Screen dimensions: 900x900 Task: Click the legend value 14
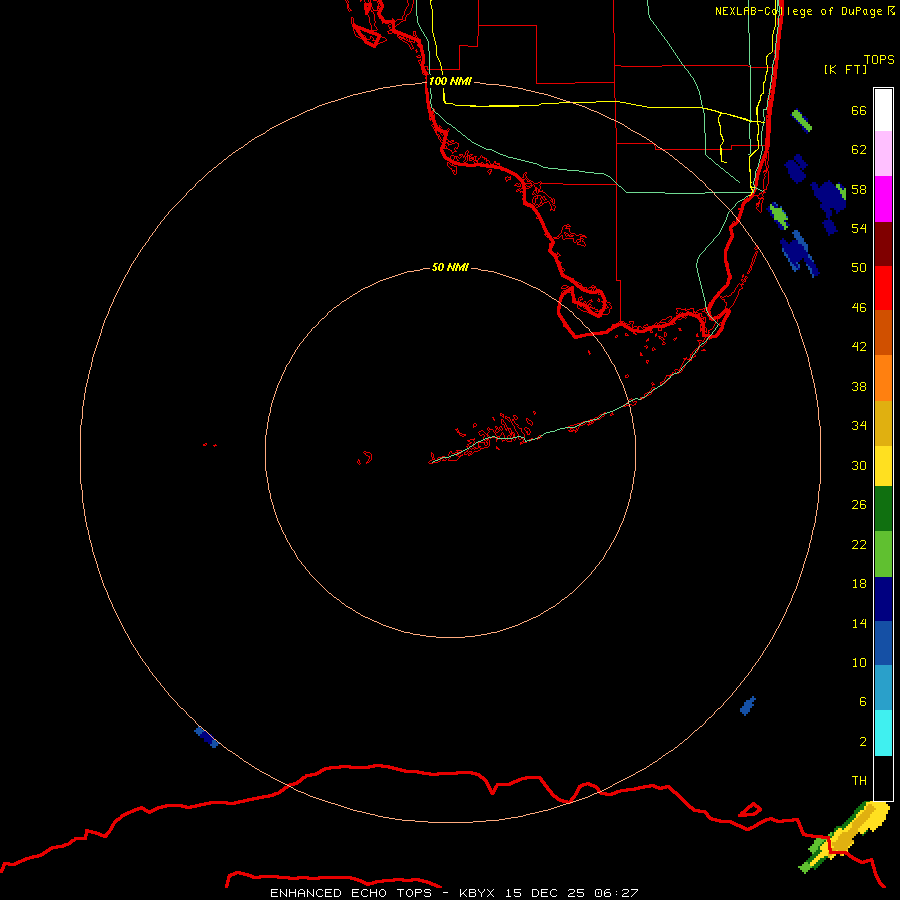[859, 623]
